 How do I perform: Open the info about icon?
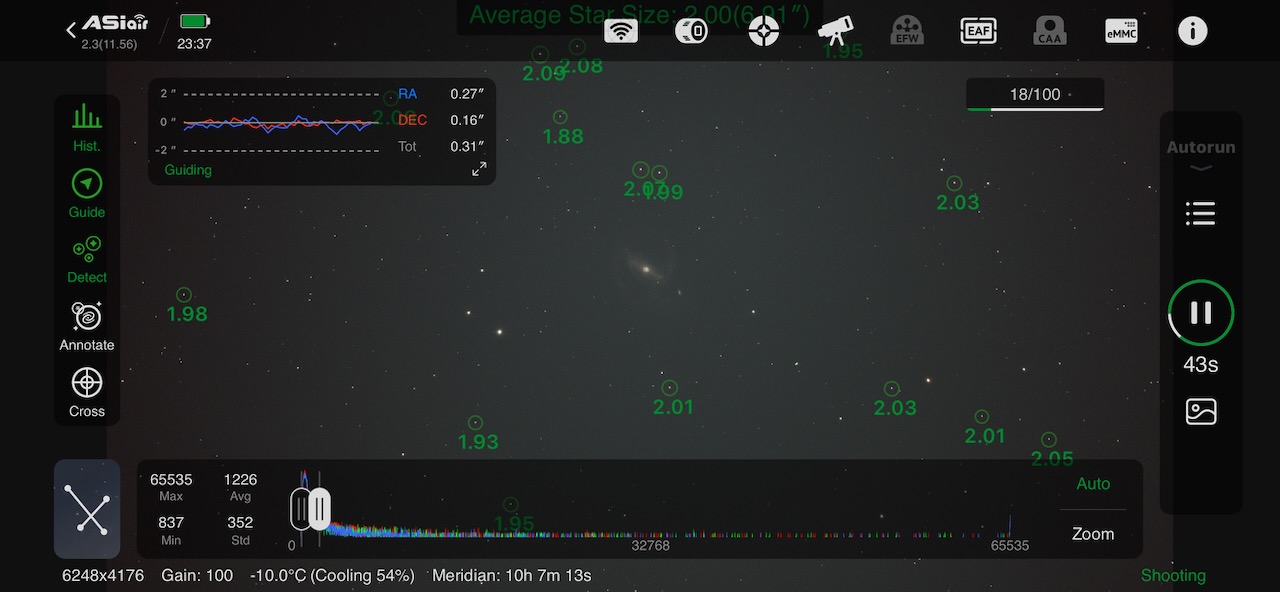tap(1192, 31)
